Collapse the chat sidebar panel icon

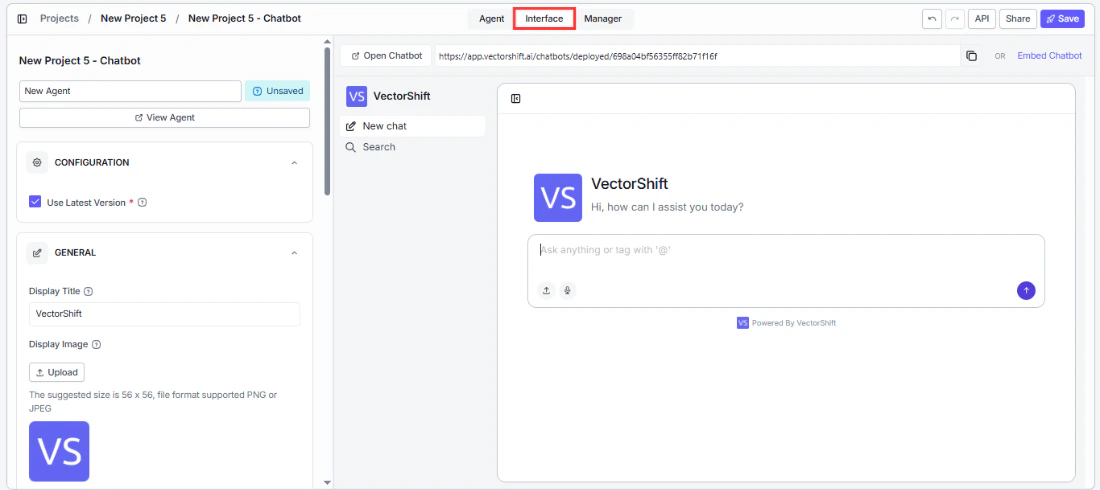516,99
